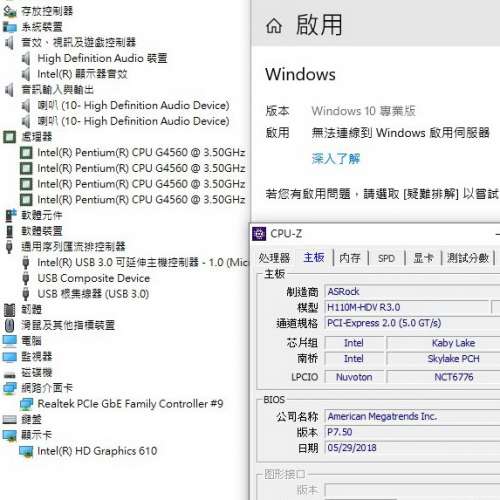Select Realtek PCIe GbE Family Controller #9
Screen dimensions: 500x500
click(130, 404)
